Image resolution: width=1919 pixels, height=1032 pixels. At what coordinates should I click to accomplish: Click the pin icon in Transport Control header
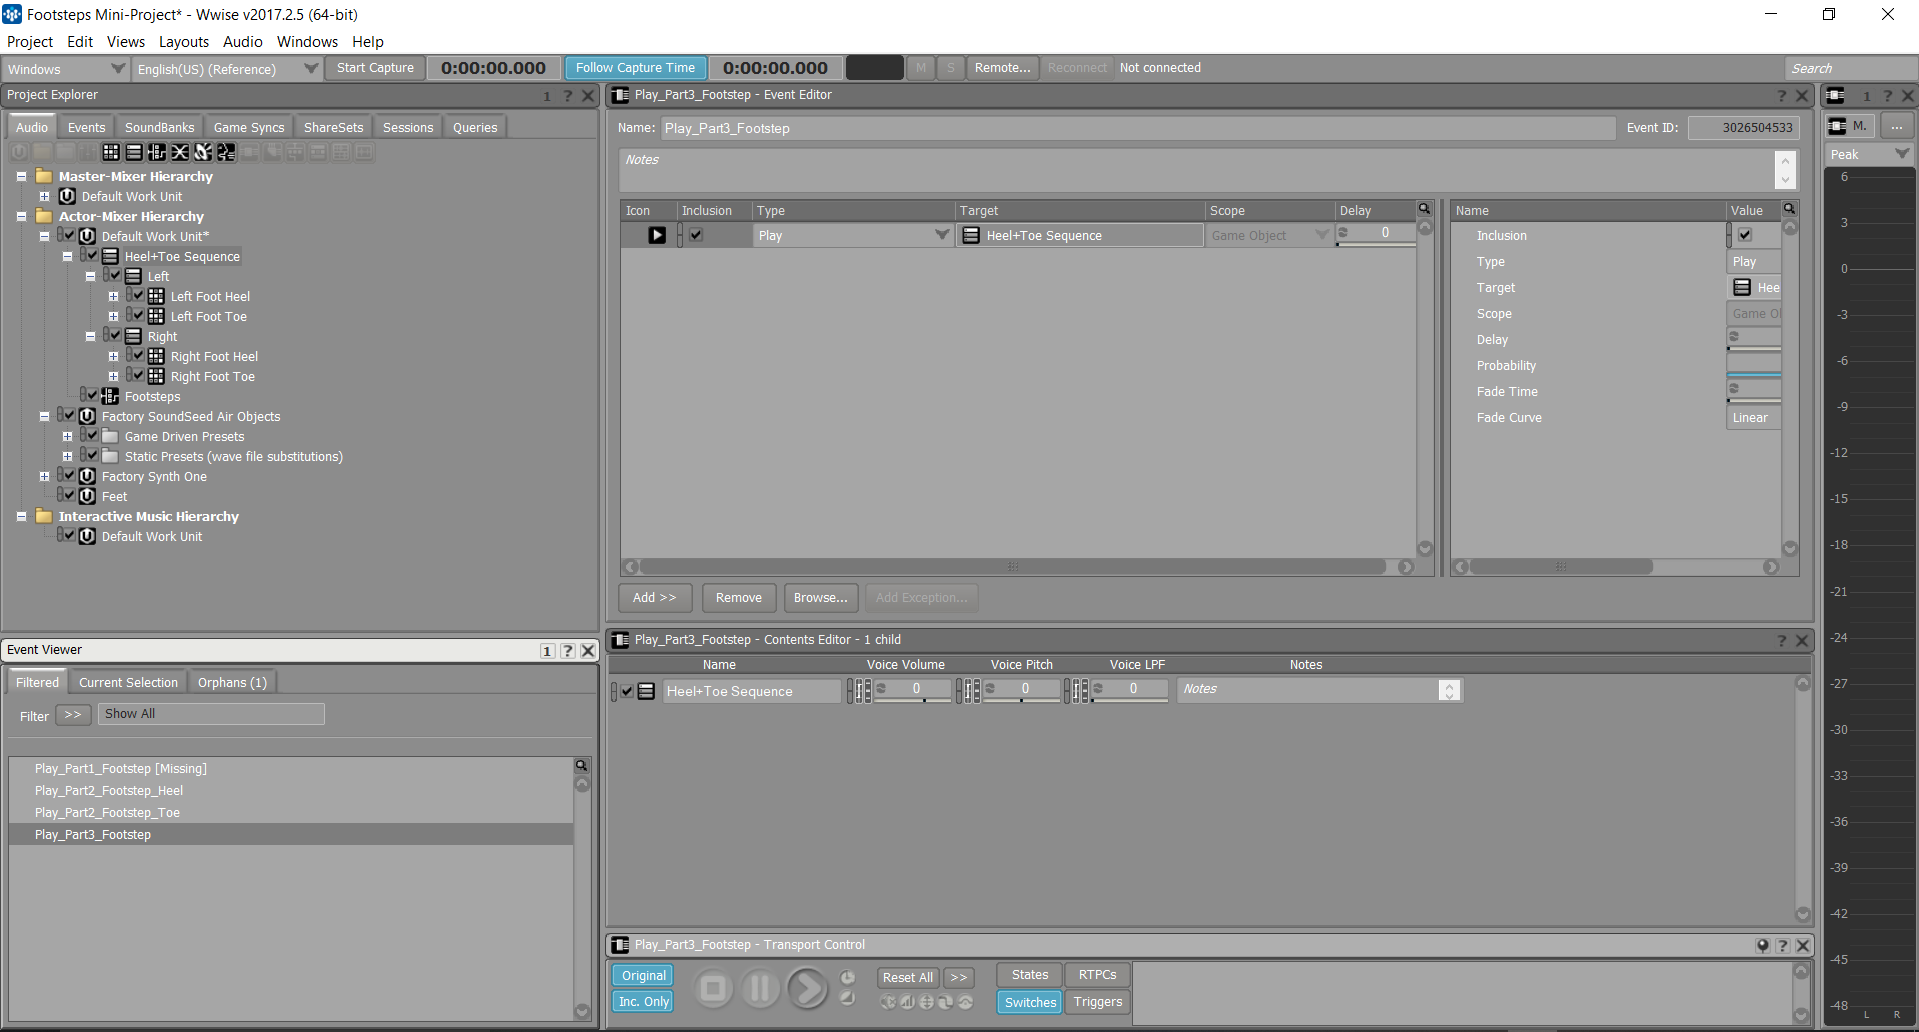1762,945
